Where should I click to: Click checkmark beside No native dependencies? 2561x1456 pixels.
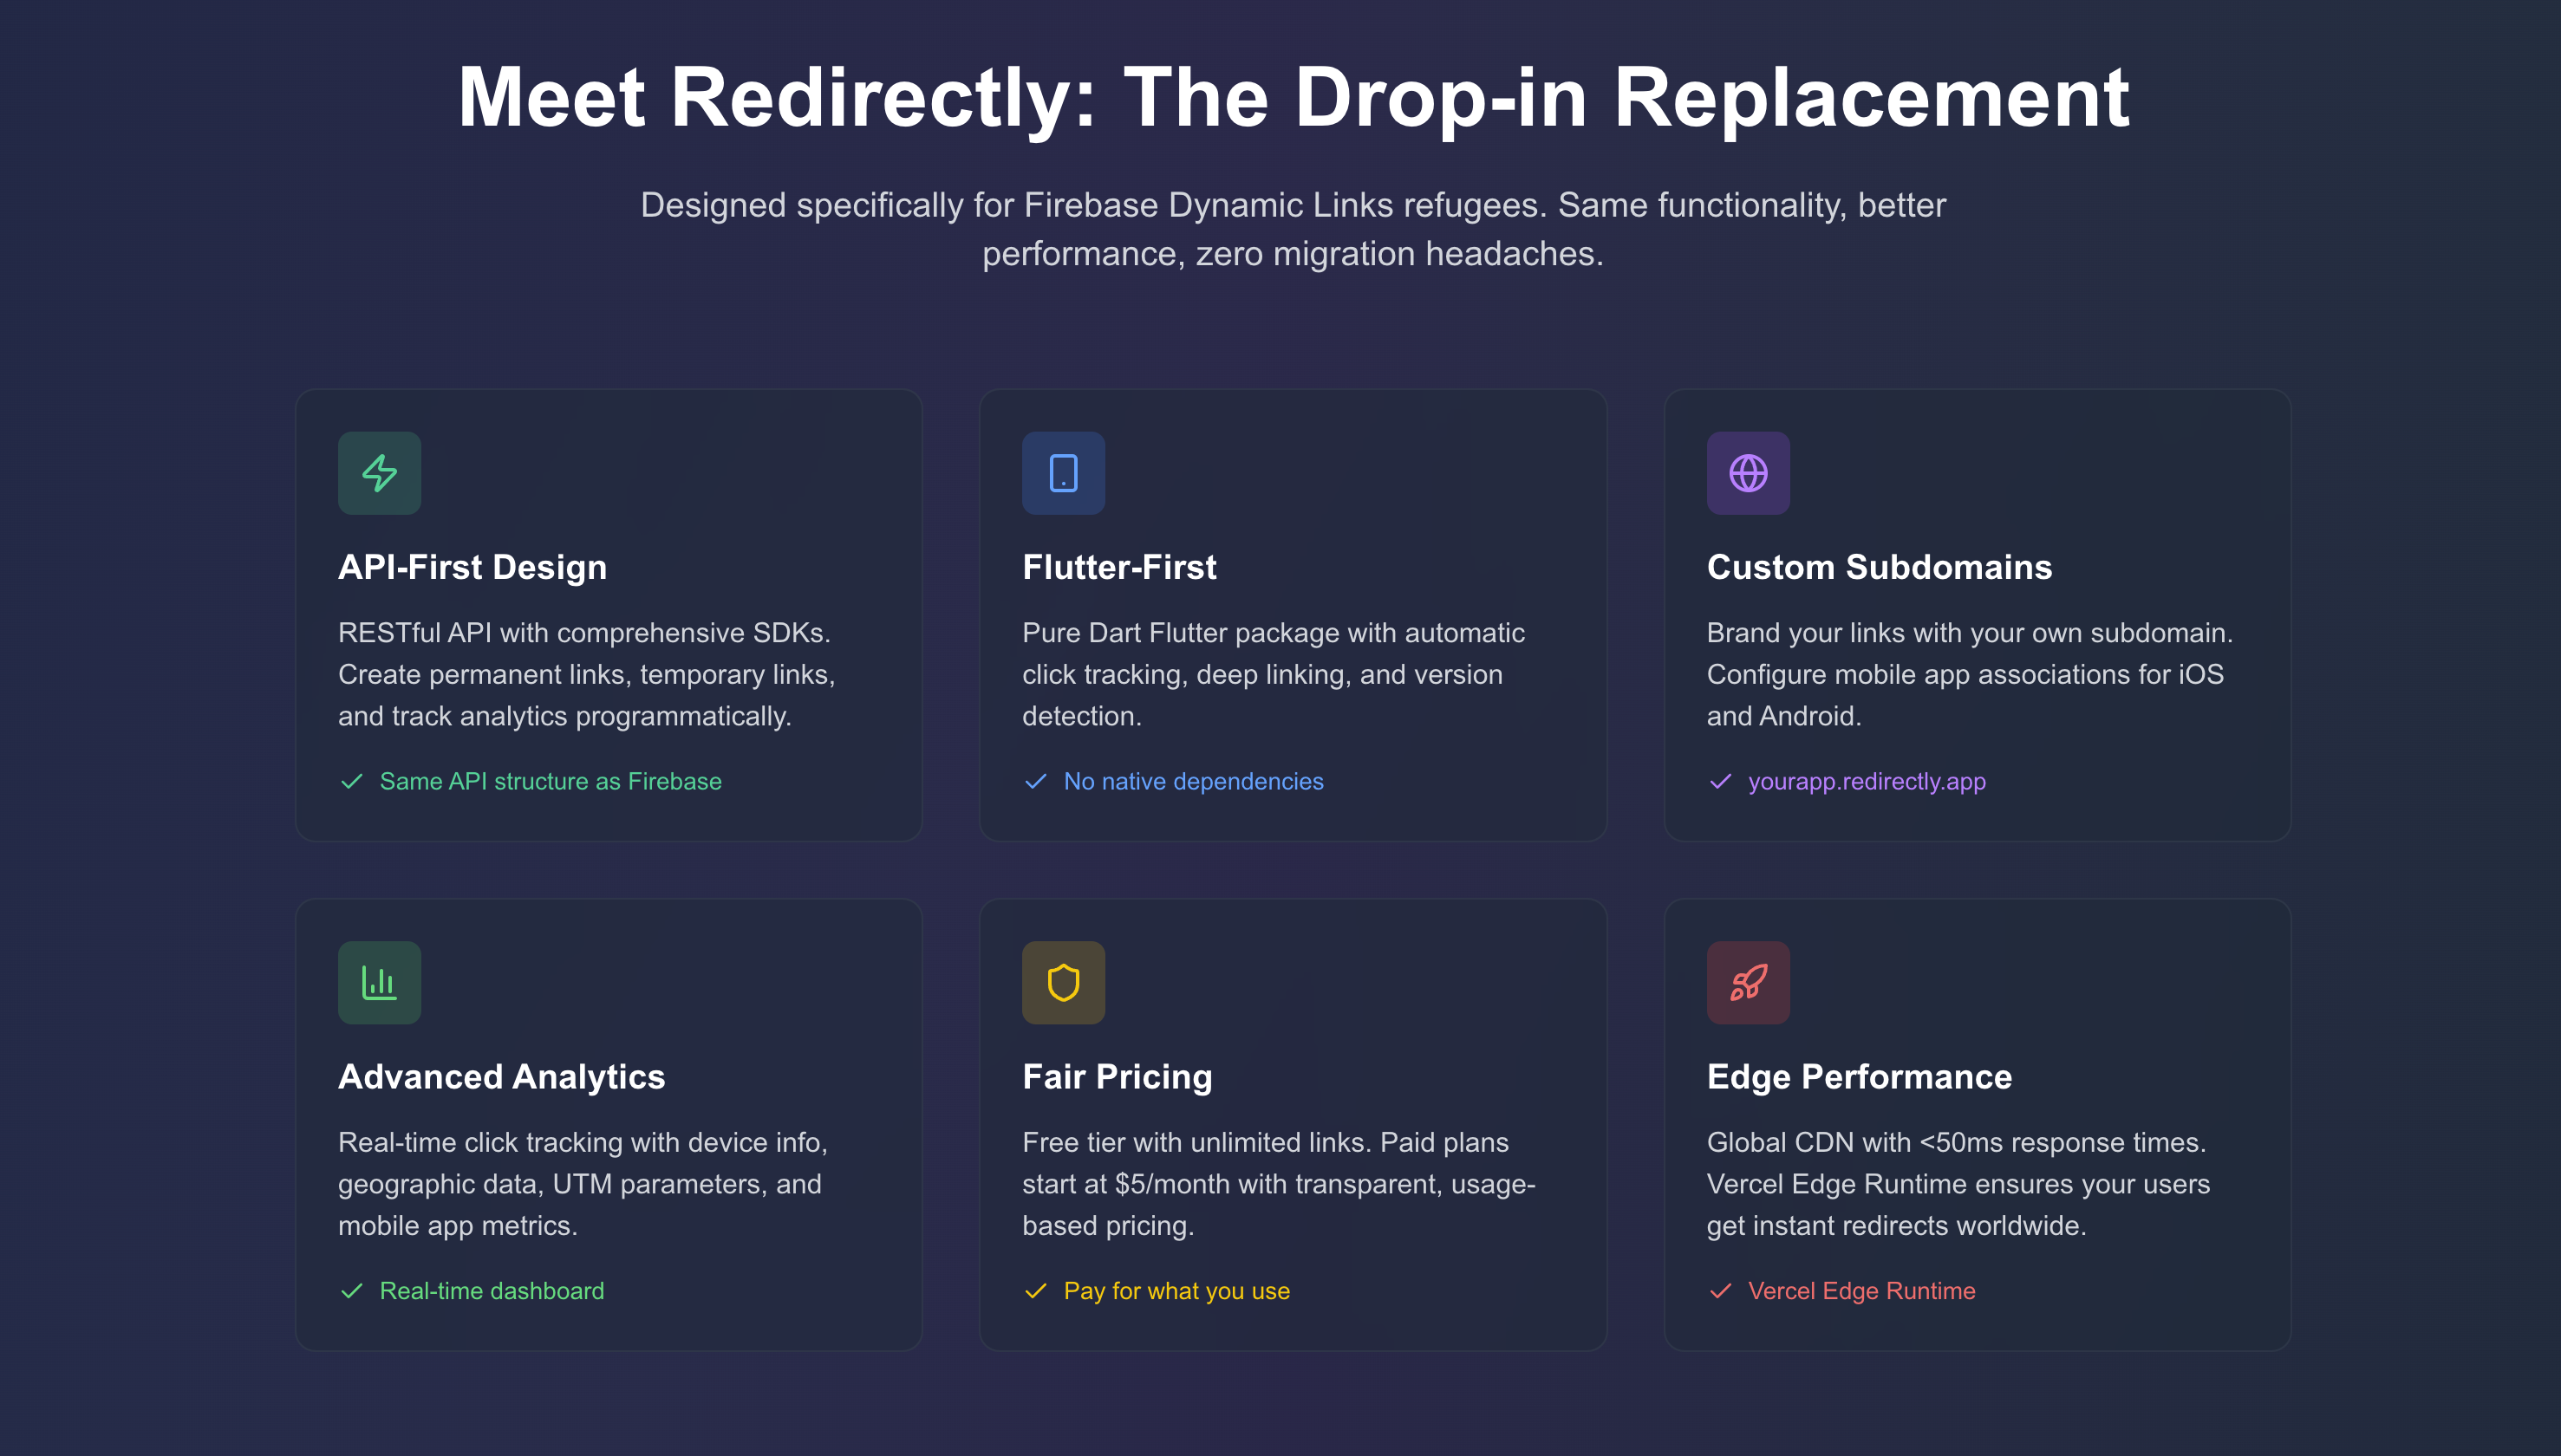[x=1035, y=781]
